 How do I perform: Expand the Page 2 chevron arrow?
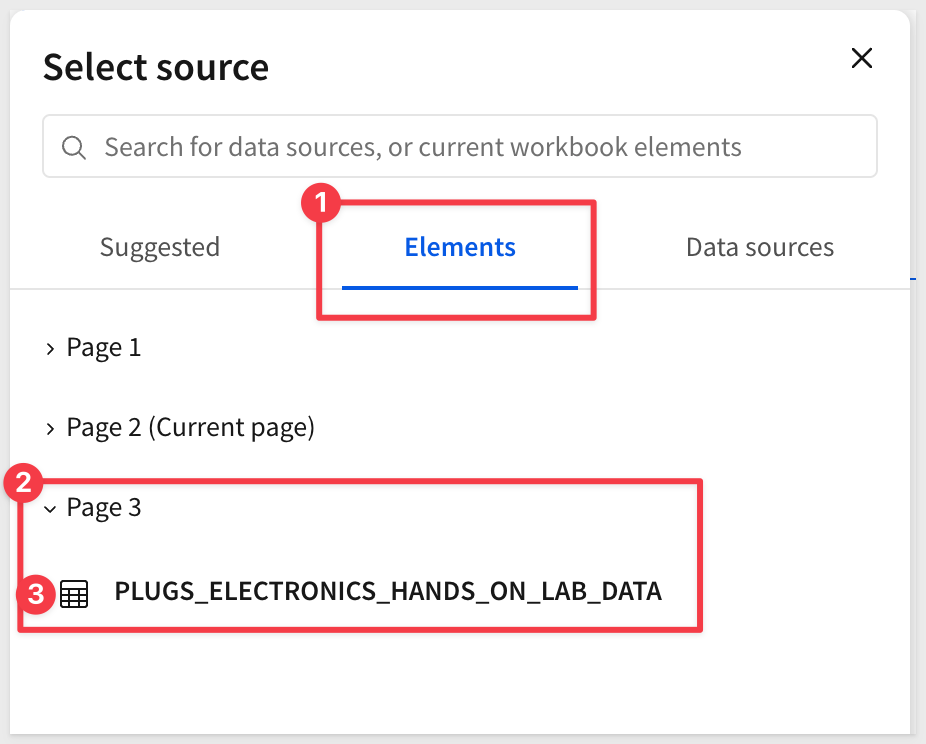50,429
